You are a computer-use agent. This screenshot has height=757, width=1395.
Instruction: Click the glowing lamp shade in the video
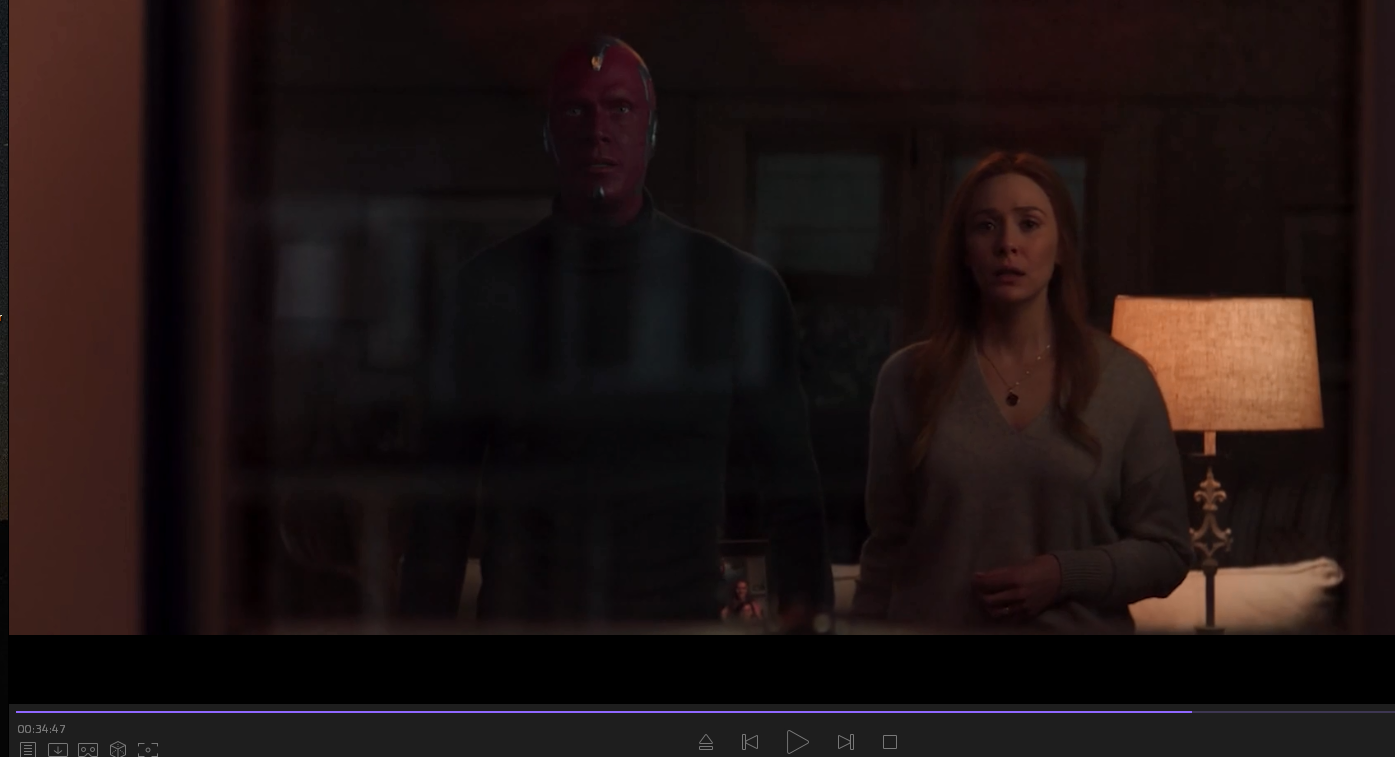coord(1216,362)
